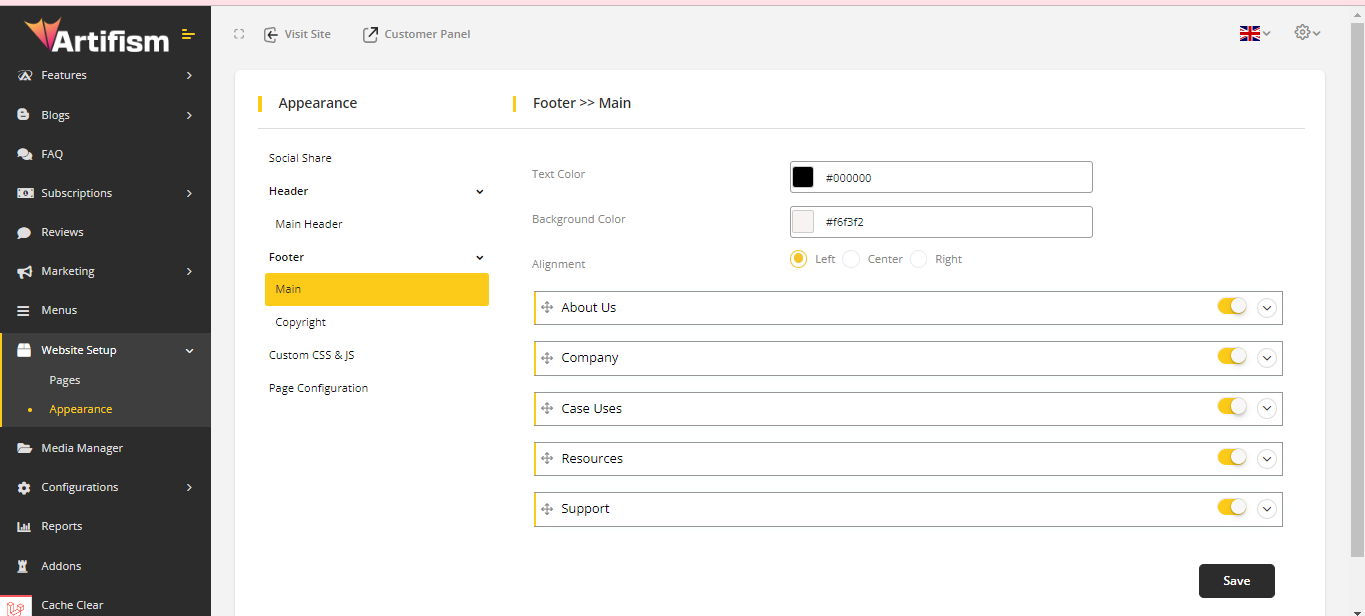Open the Visit Site link
This screenshot has height=616, width=1365.
point(297,34)
